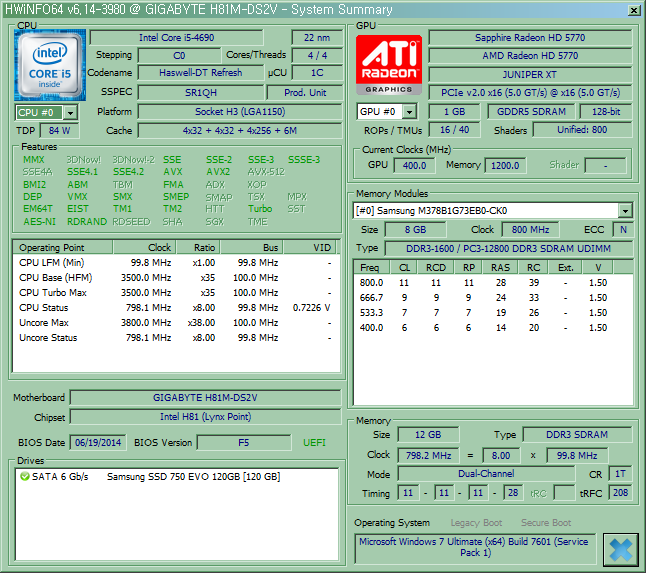Click the Bus column header
The width and height of the screenshot is (646, 573).
tap(251, 248)
